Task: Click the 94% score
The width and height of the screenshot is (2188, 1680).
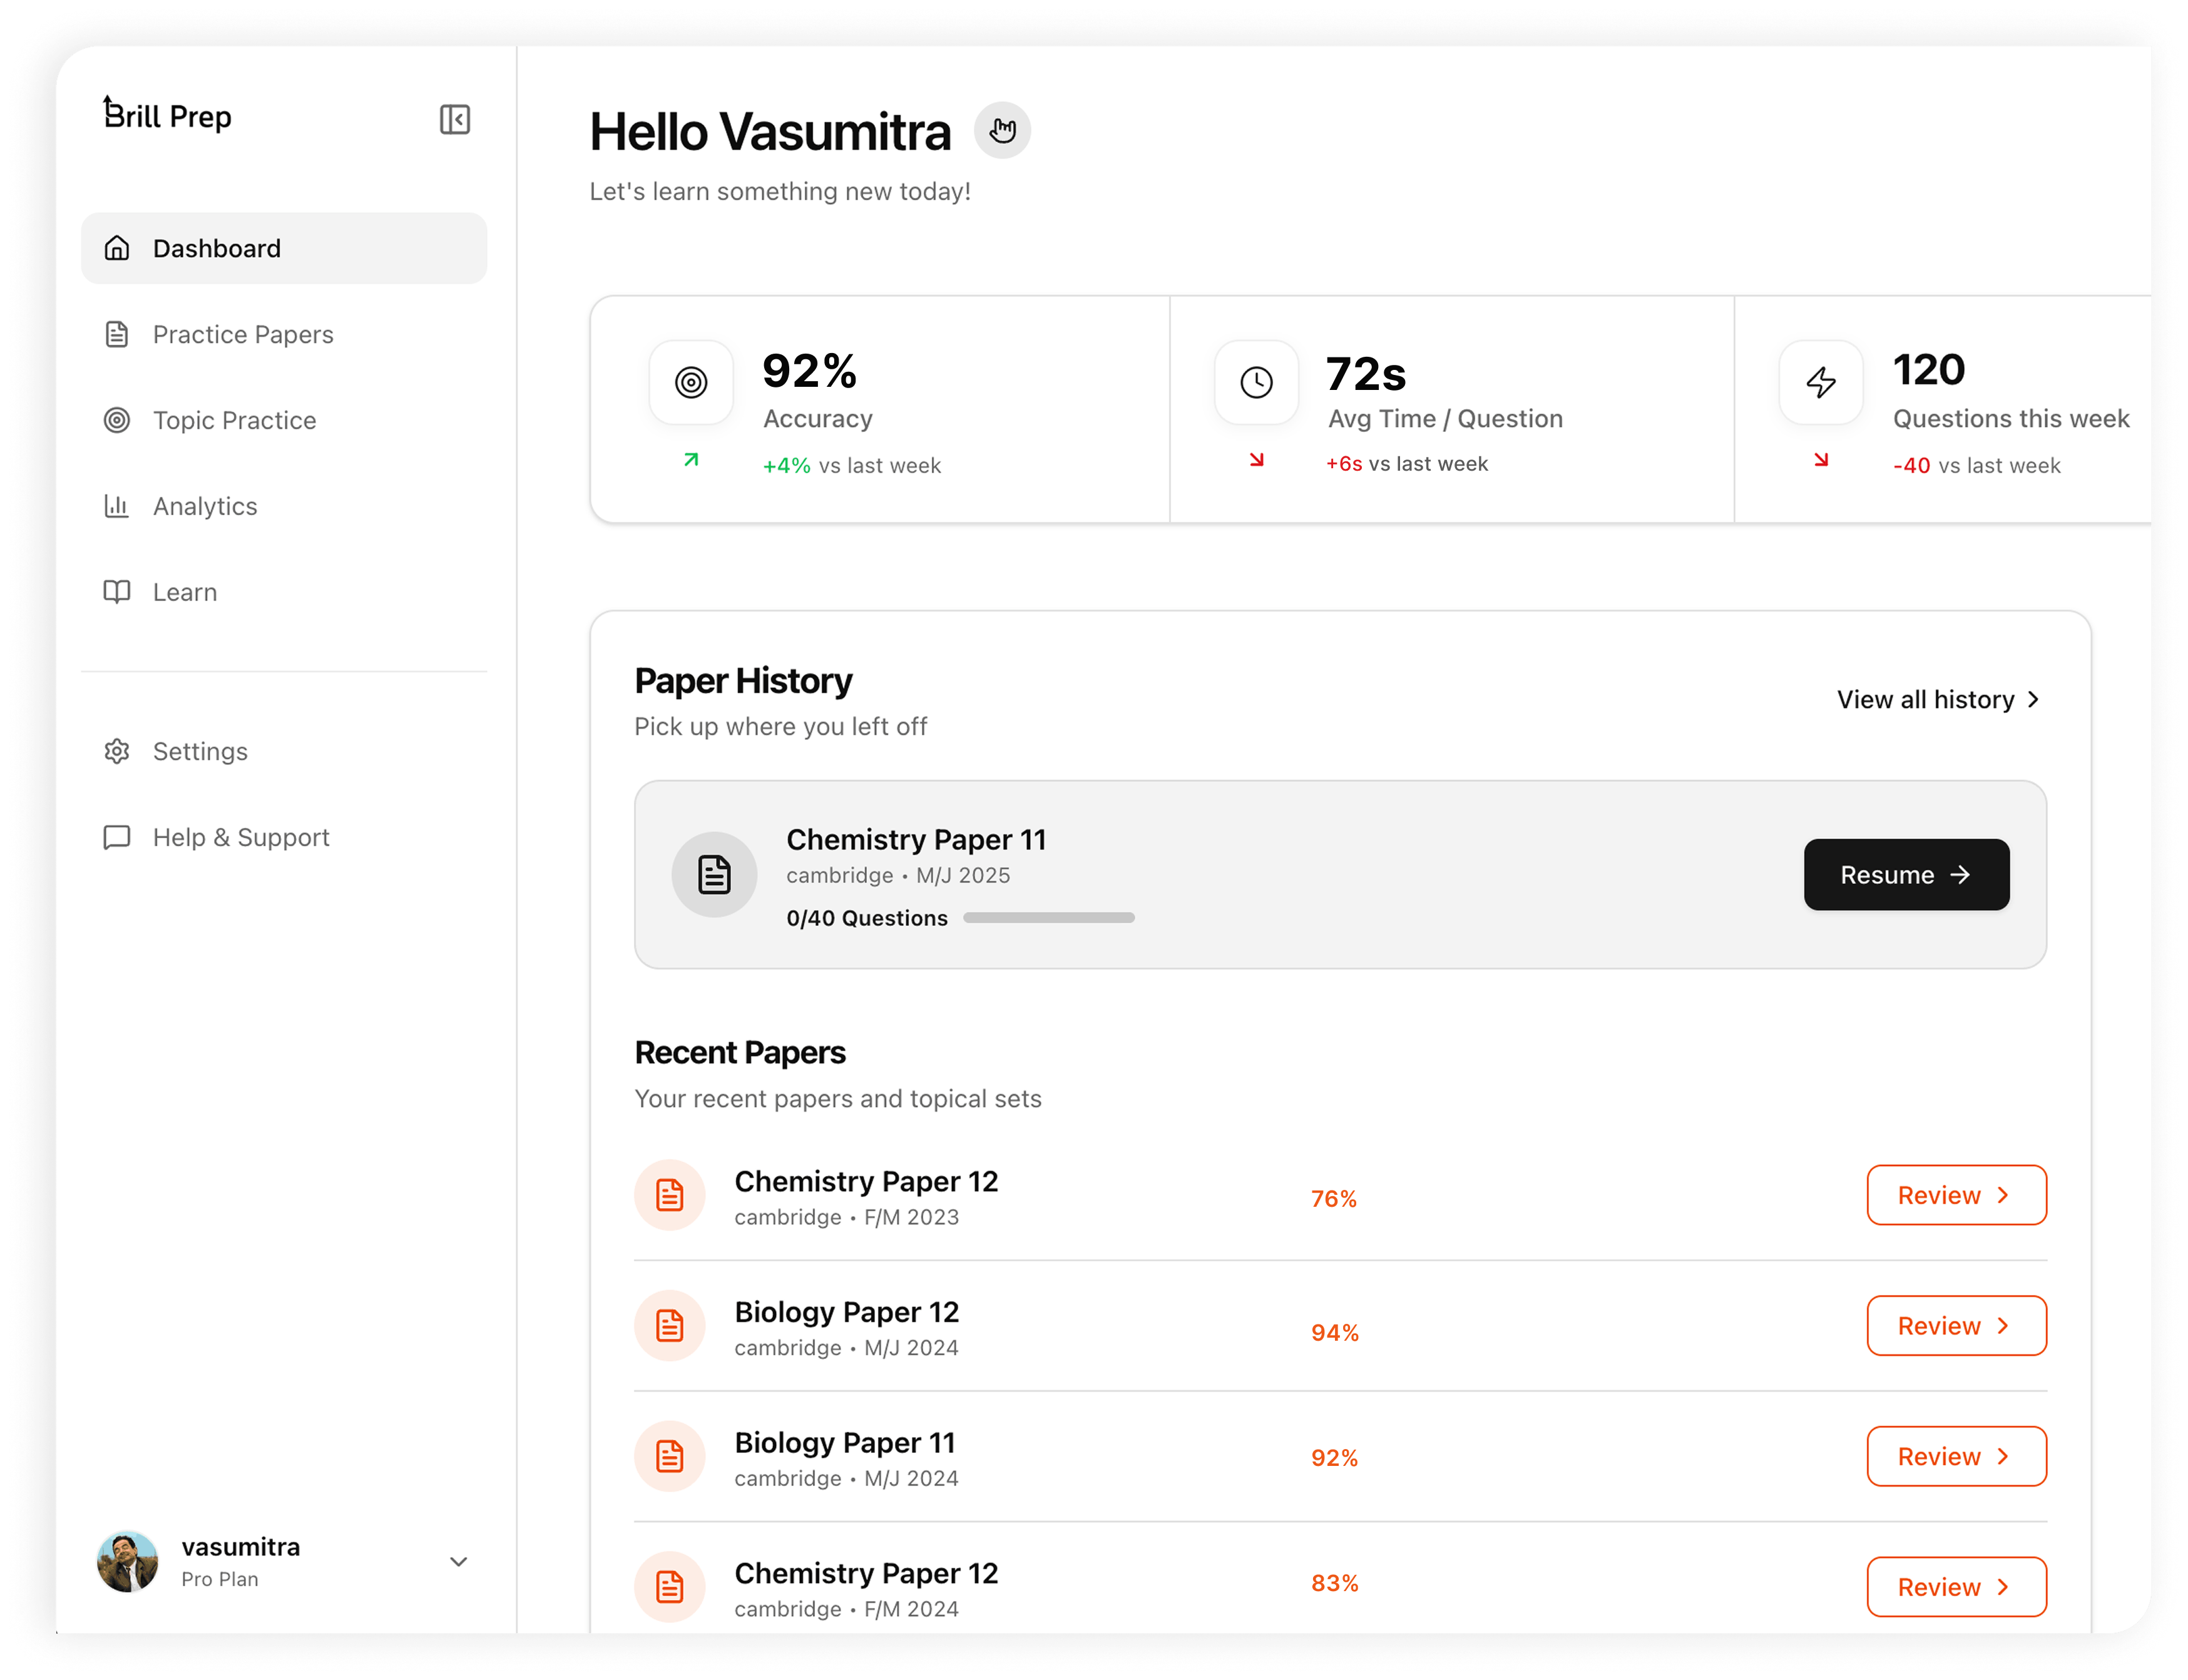Action: pyautogui.click(x=1334, y=1332)
